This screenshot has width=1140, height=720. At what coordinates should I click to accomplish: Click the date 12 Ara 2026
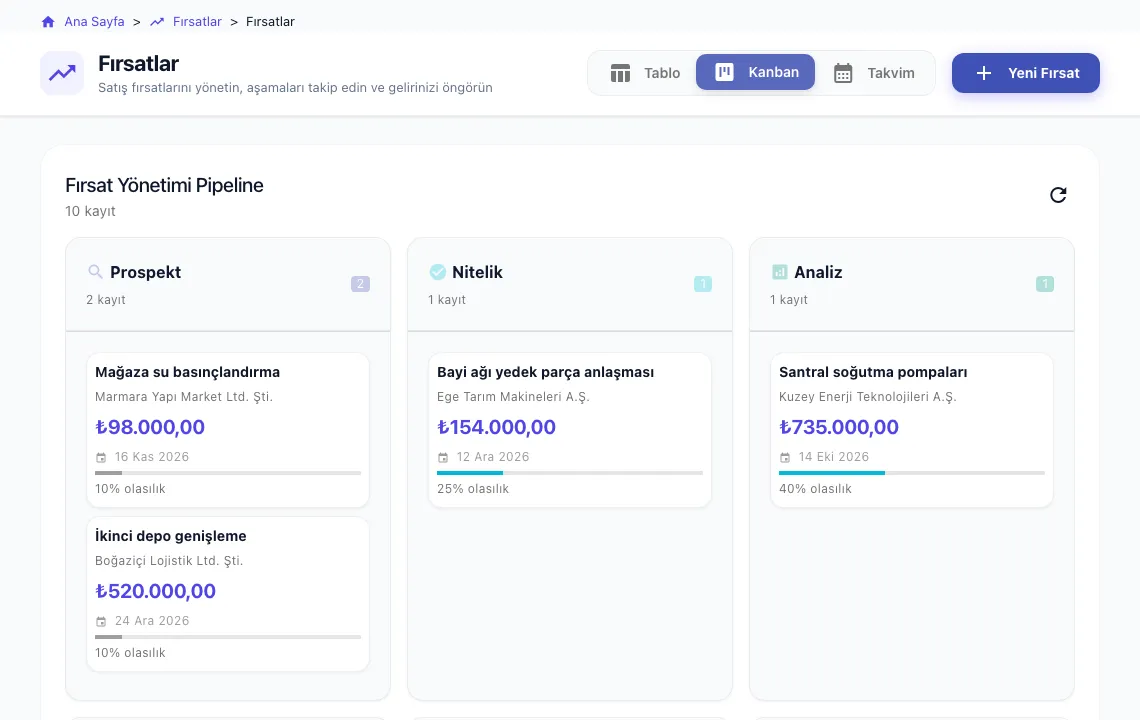(493, 457)
